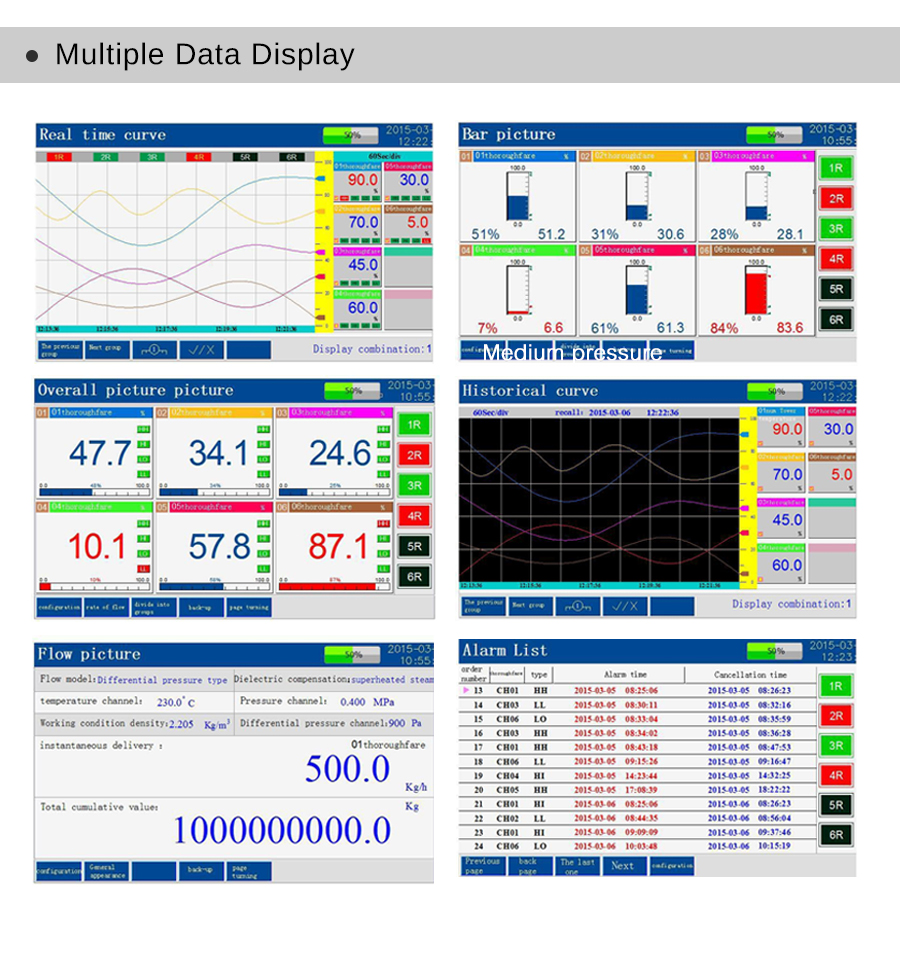Toggle the green 1R relay in Bar picture
Screen dimensions: 900x964
[x=836, y=168]
